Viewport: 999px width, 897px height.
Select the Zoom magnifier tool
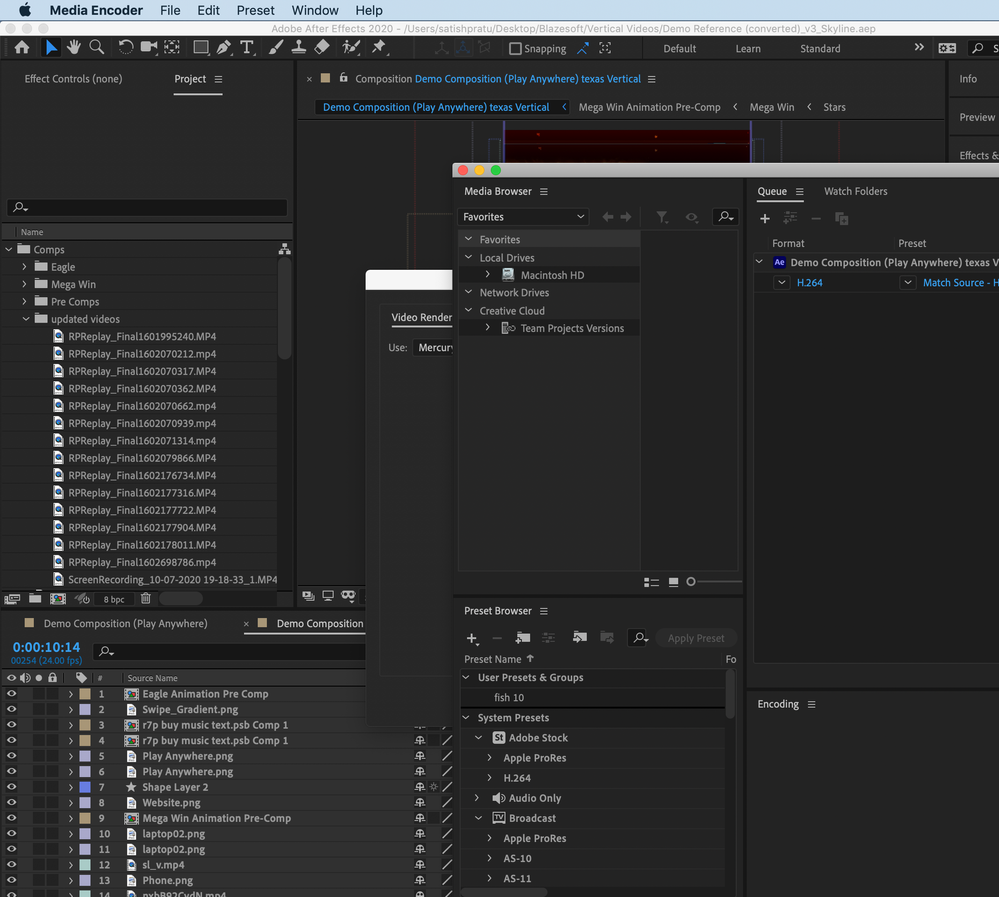(97, 47)
